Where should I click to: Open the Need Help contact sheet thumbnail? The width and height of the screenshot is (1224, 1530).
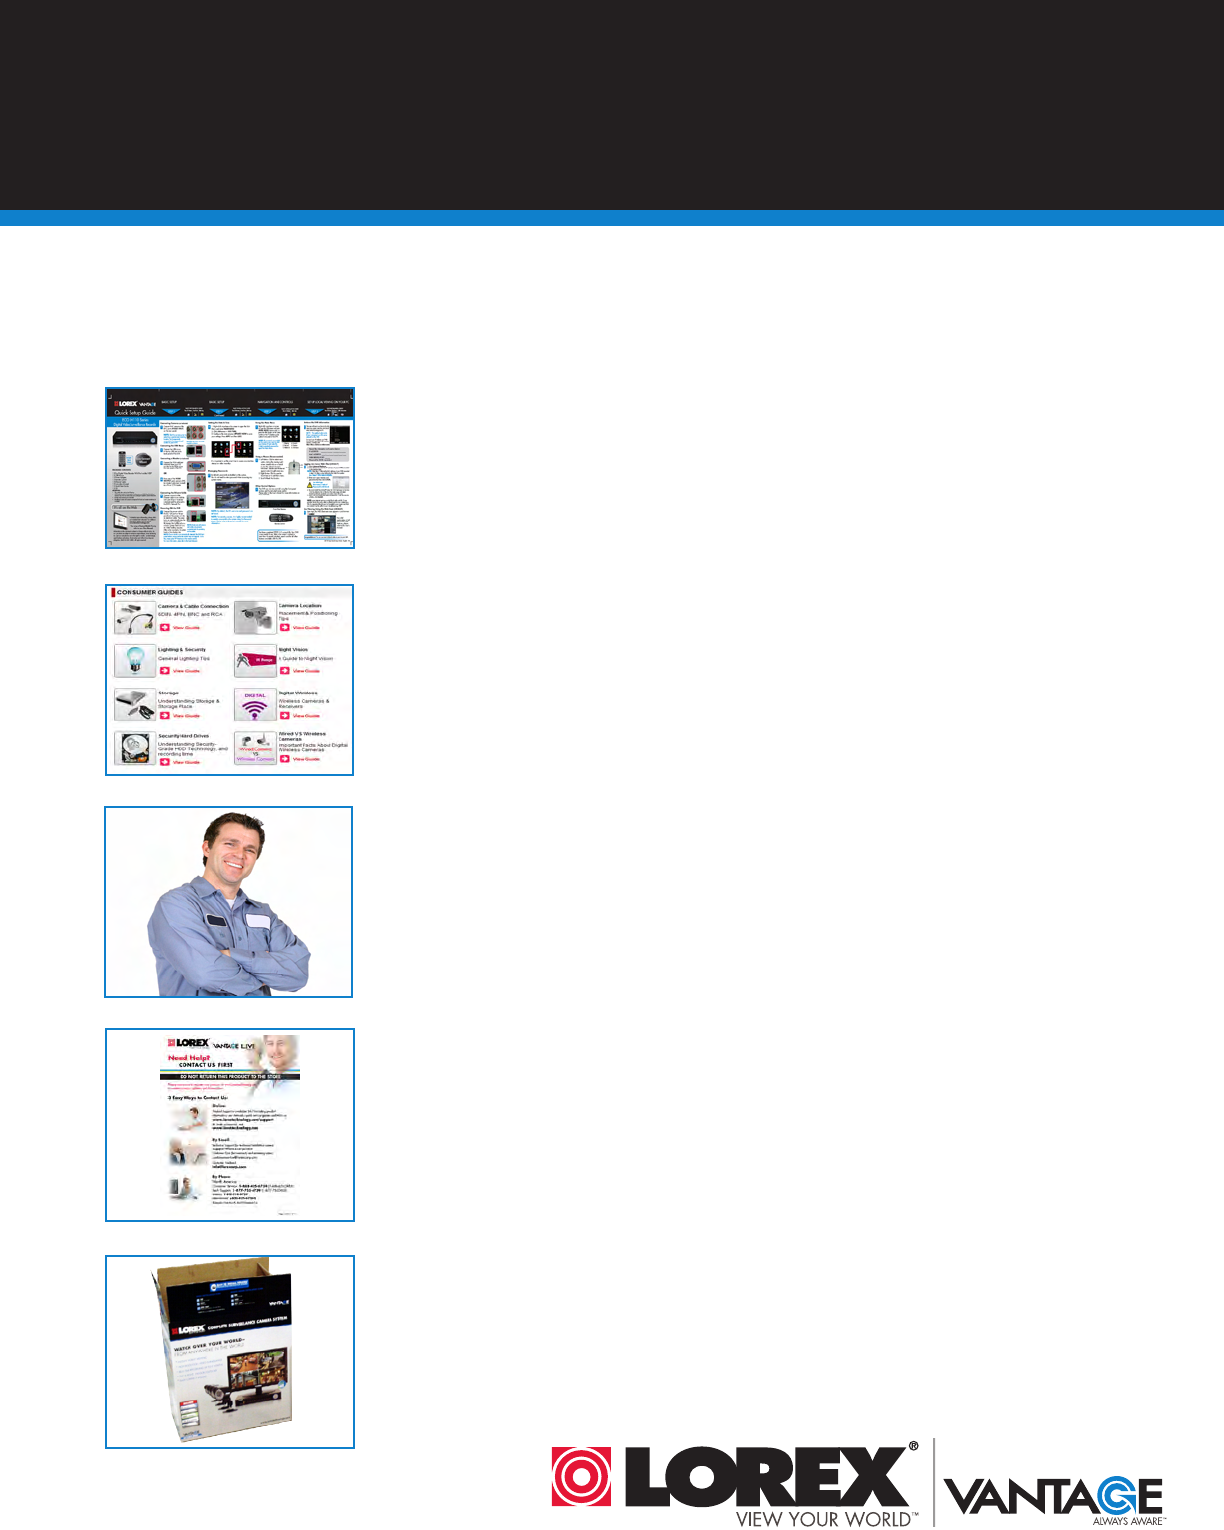coord(230,1125)
